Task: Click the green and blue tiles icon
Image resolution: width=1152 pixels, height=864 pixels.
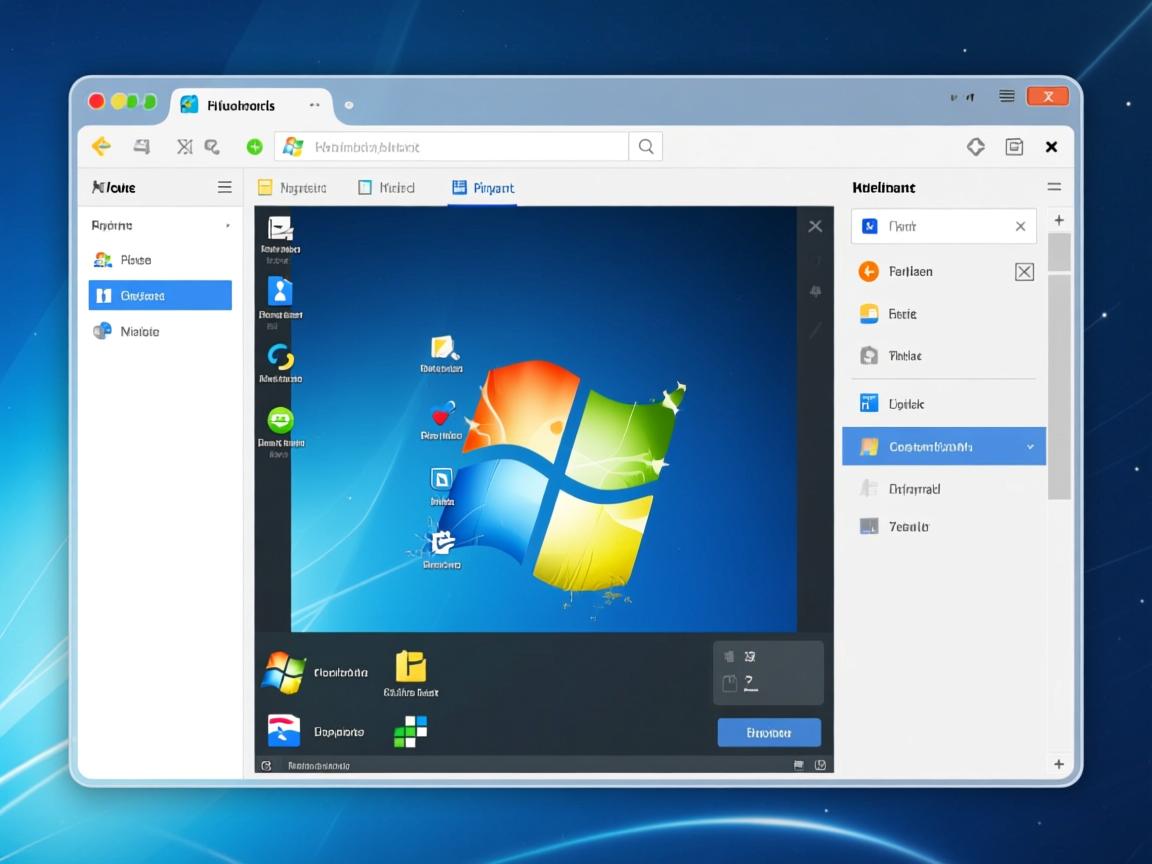Action: click(x=410, y=731)
